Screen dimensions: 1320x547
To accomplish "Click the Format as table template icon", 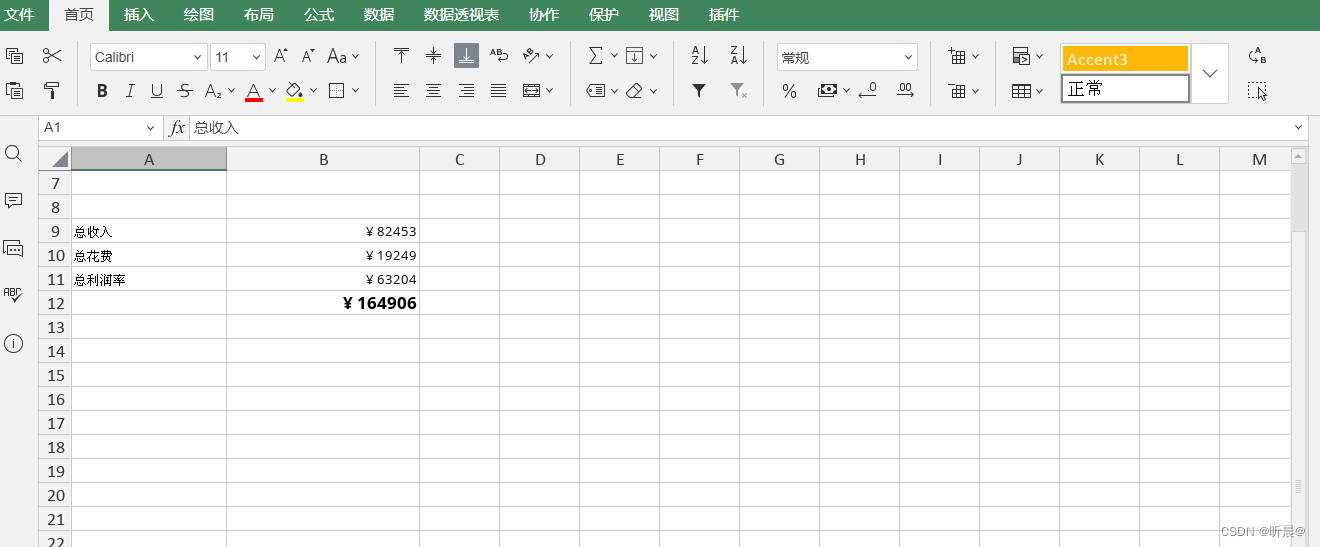I will (x=1021, y=91).
